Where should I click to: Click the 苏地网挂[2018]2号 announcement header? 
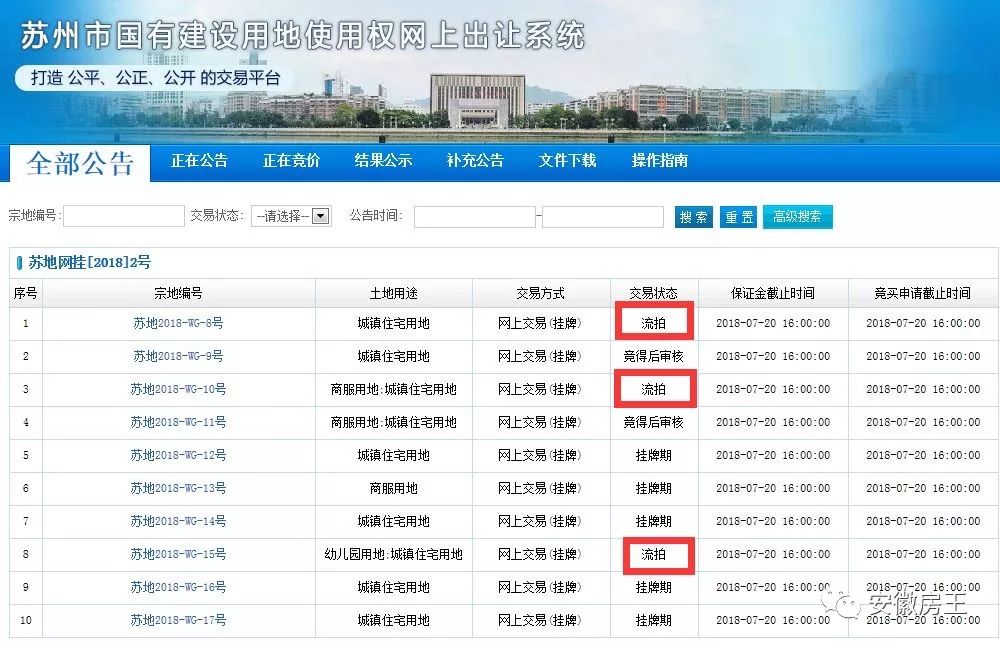[89, 262]
